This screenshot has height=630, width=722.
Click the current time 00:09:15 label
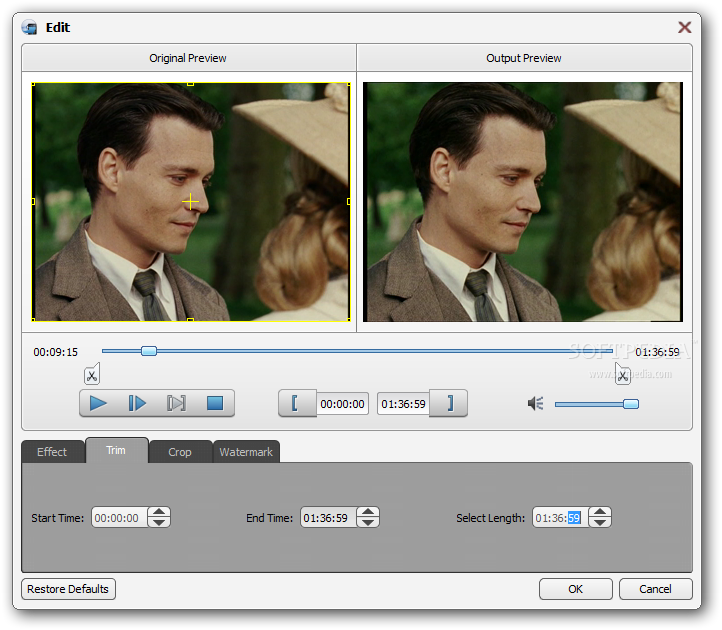point(56,352)
